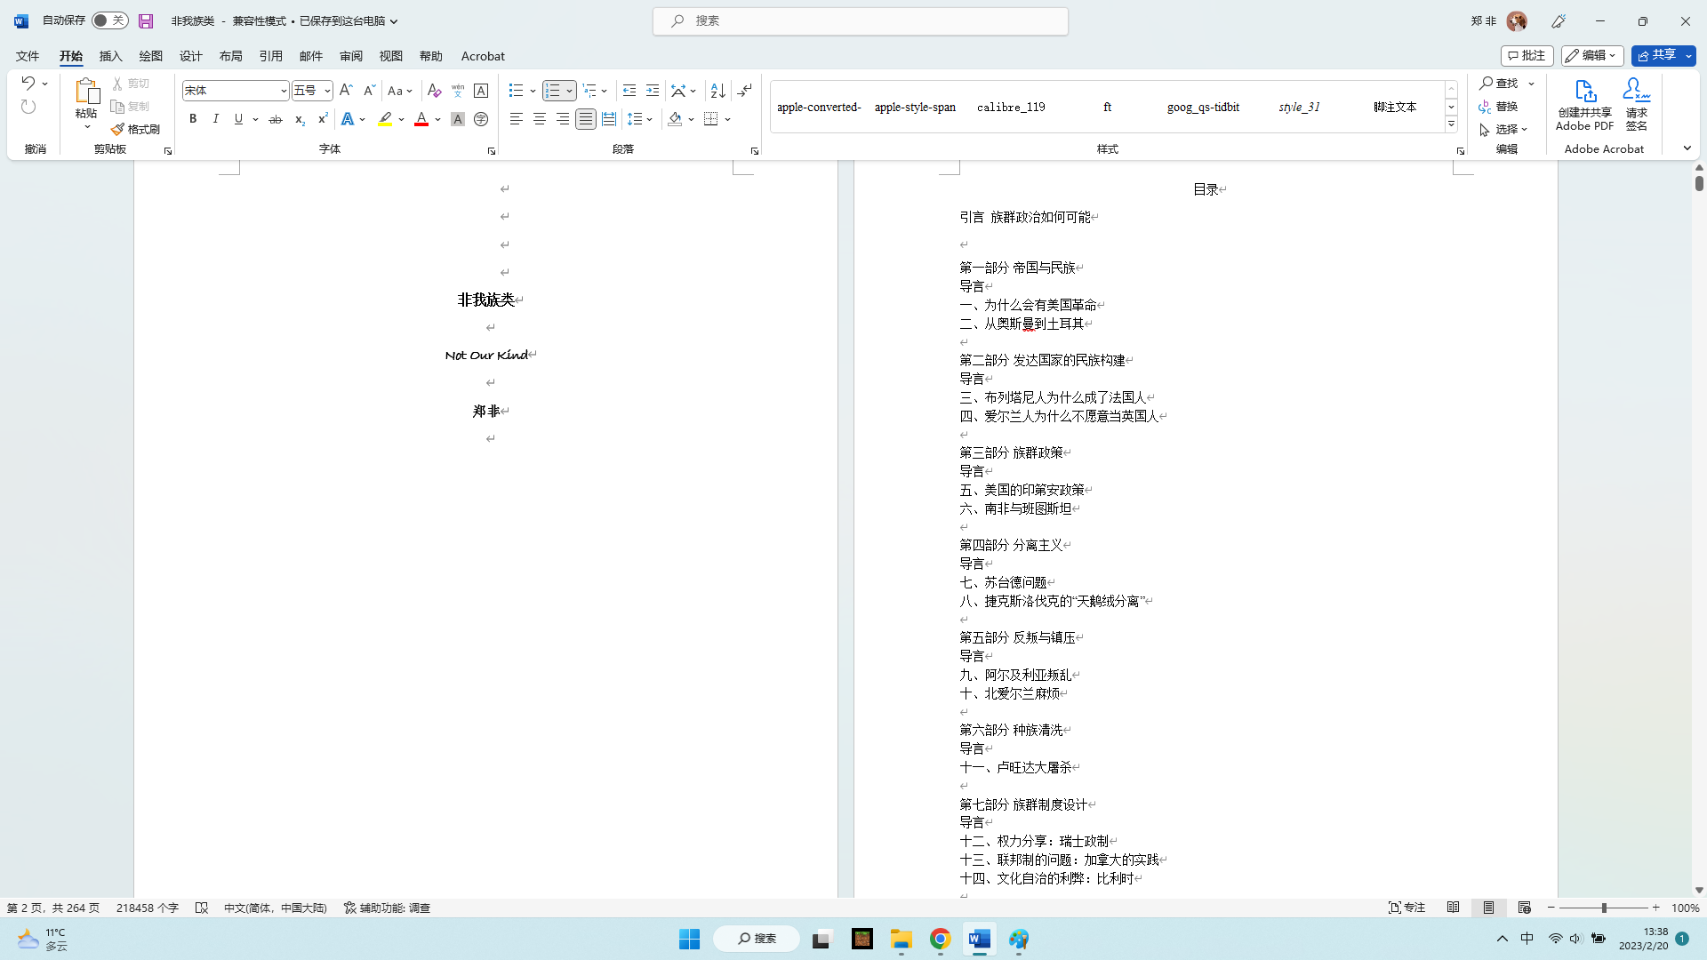Click the 共享 (Share) button
This screenshot has width=1707, height=960.
pyautogui.click(x=1656, y=56)
